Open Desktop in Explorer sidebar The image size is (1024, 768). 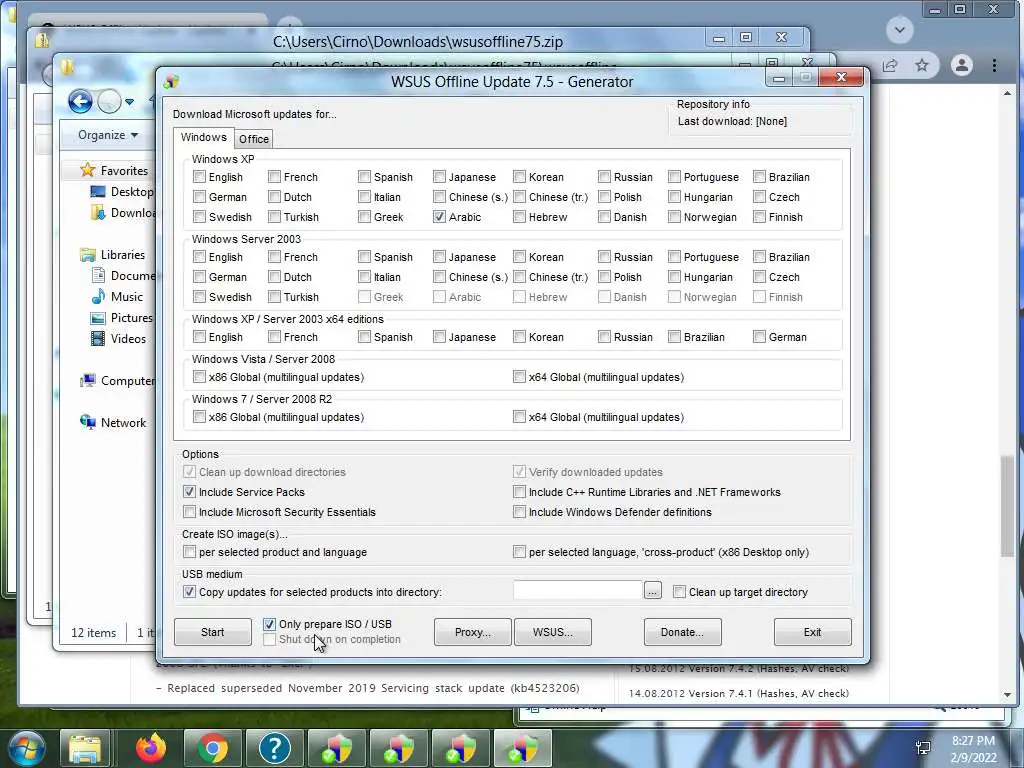point(121,191)
